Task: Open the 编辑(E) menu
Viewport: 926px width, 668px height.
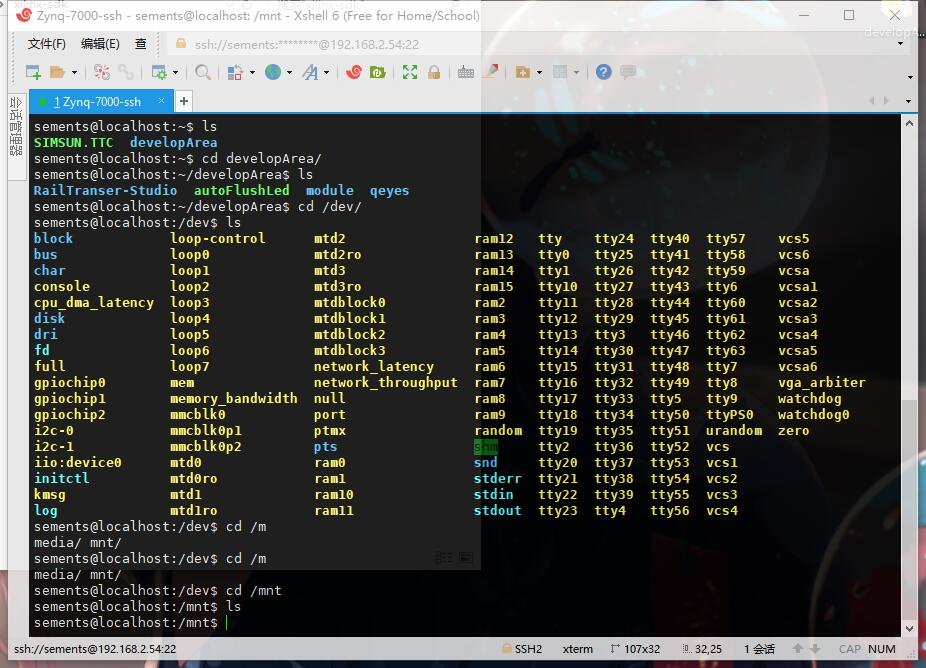Action: click(100, 44)
